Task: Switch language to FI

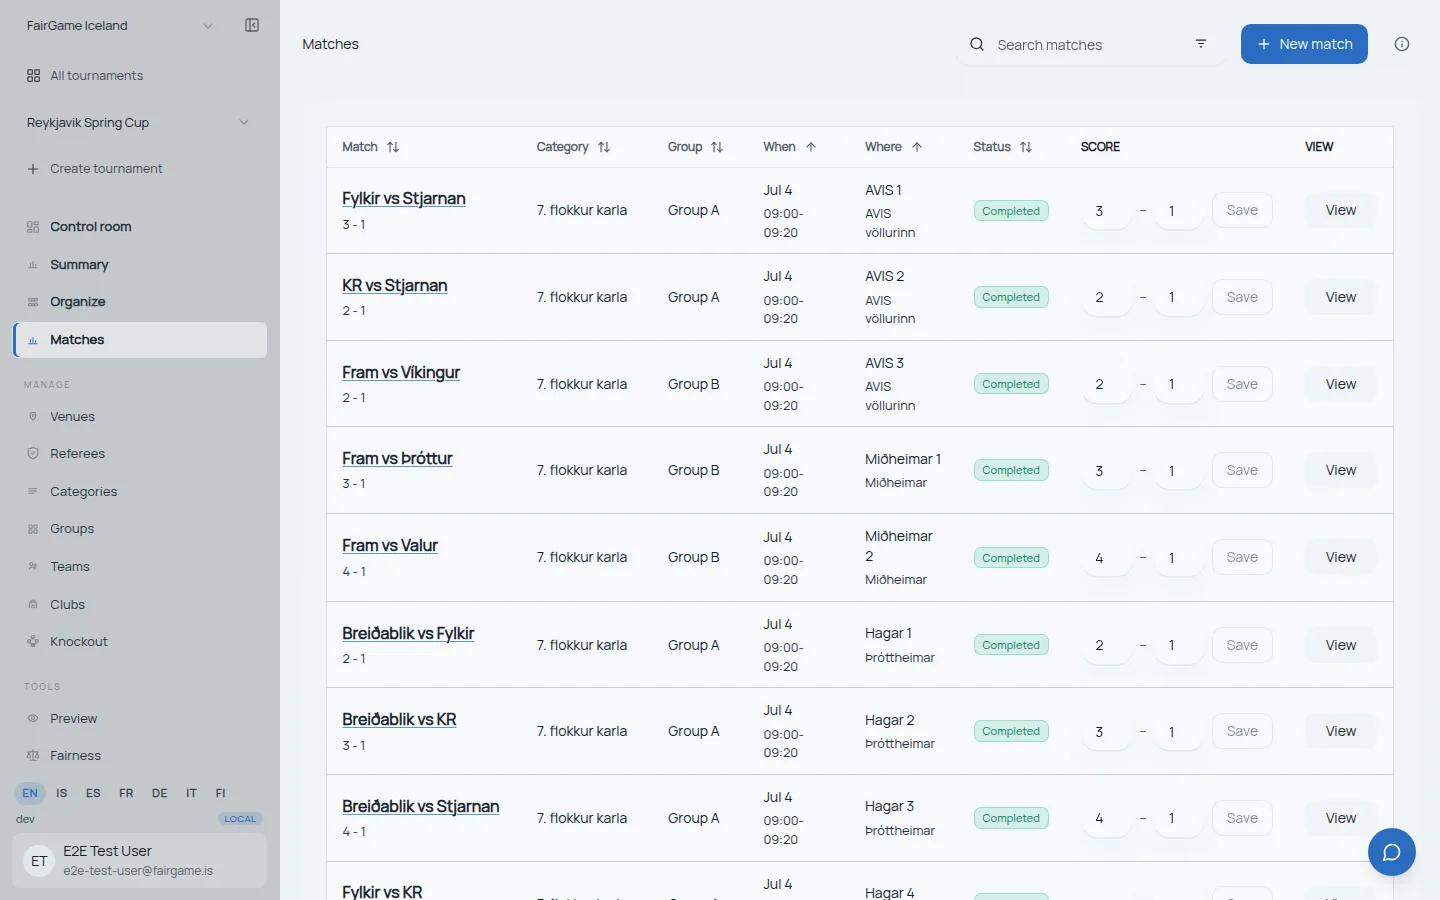Action: 221,793
